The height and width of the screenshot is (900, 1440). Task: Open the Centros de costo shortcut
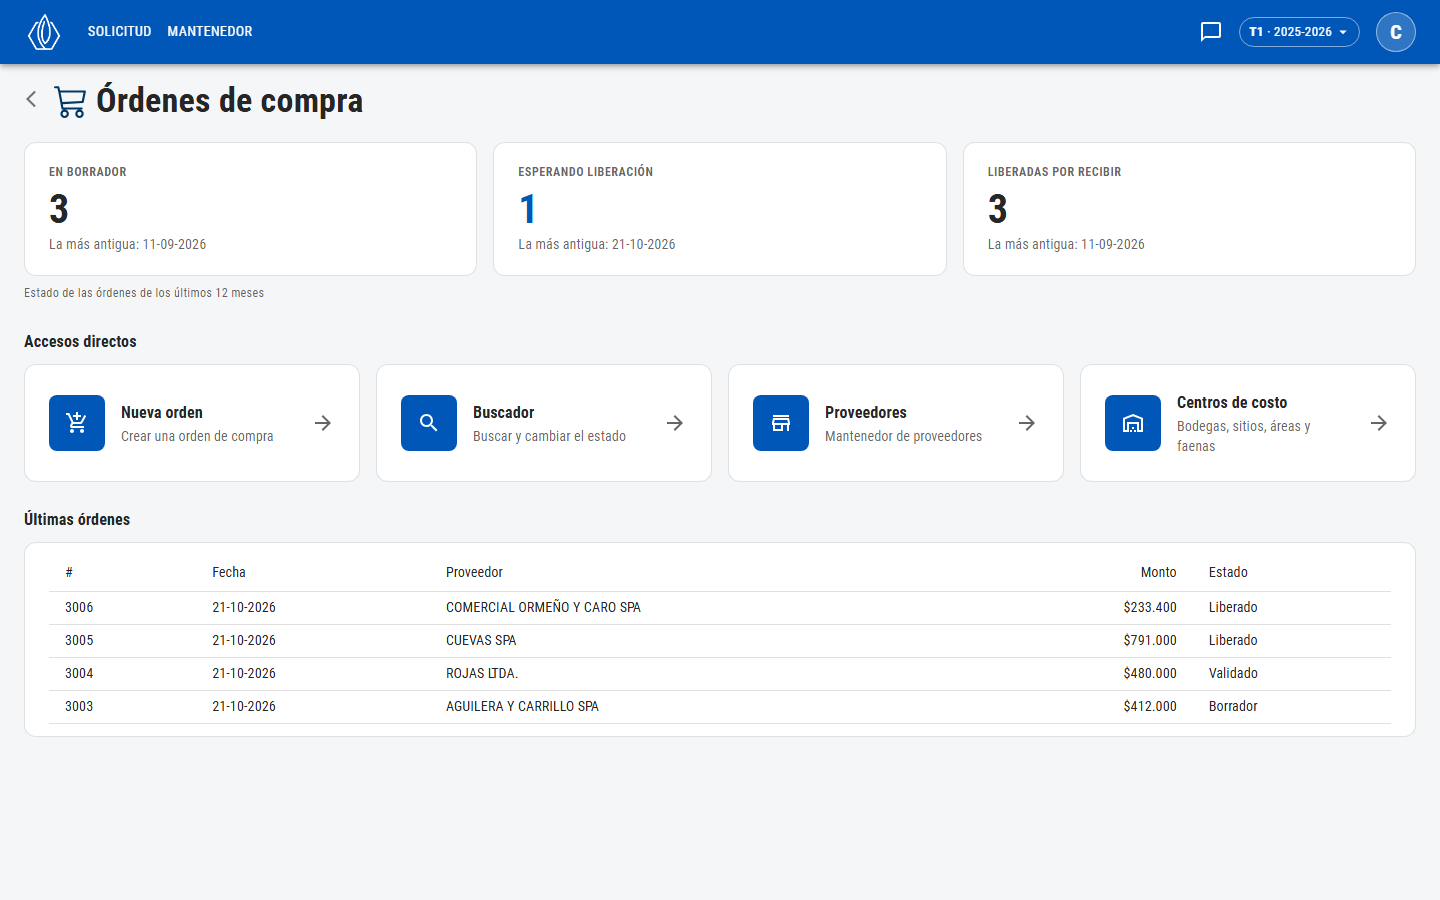click(x=1248, y=423)
